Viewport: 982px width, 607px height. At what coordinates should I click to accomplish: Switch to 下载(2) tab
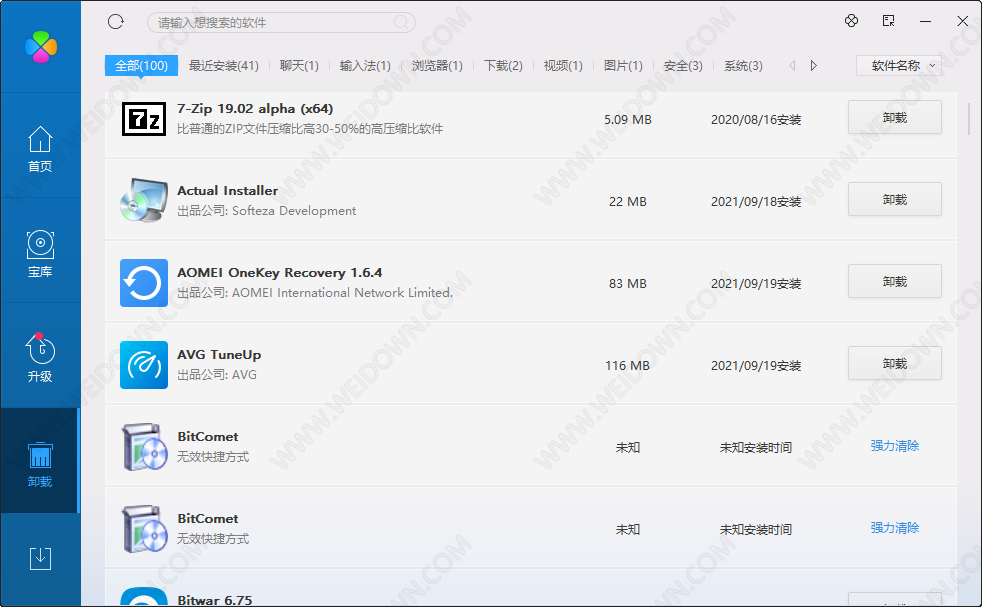(503, 66)
